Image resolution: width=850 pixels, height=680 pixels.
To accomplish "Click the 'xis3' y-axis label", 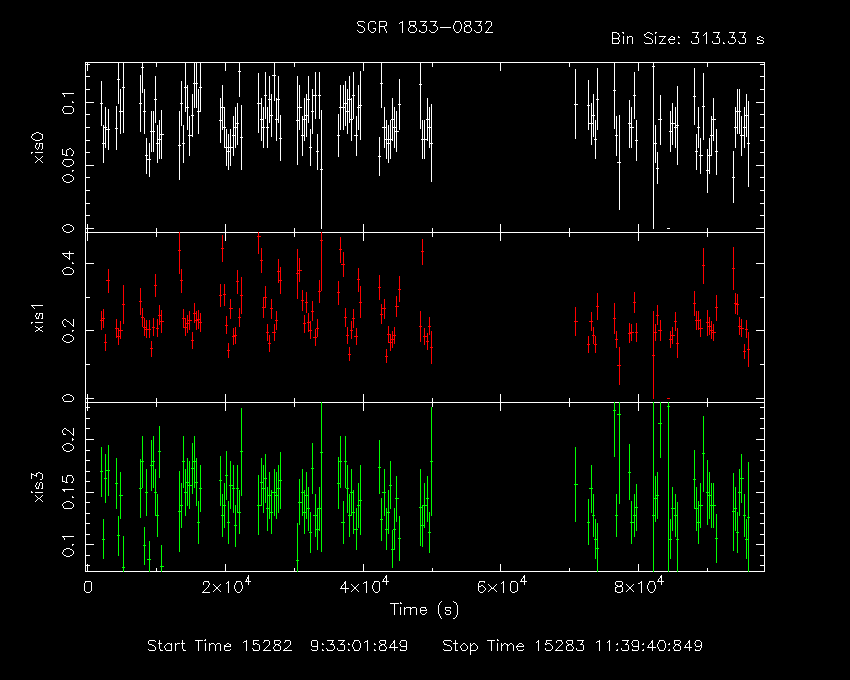I will 38,487.
